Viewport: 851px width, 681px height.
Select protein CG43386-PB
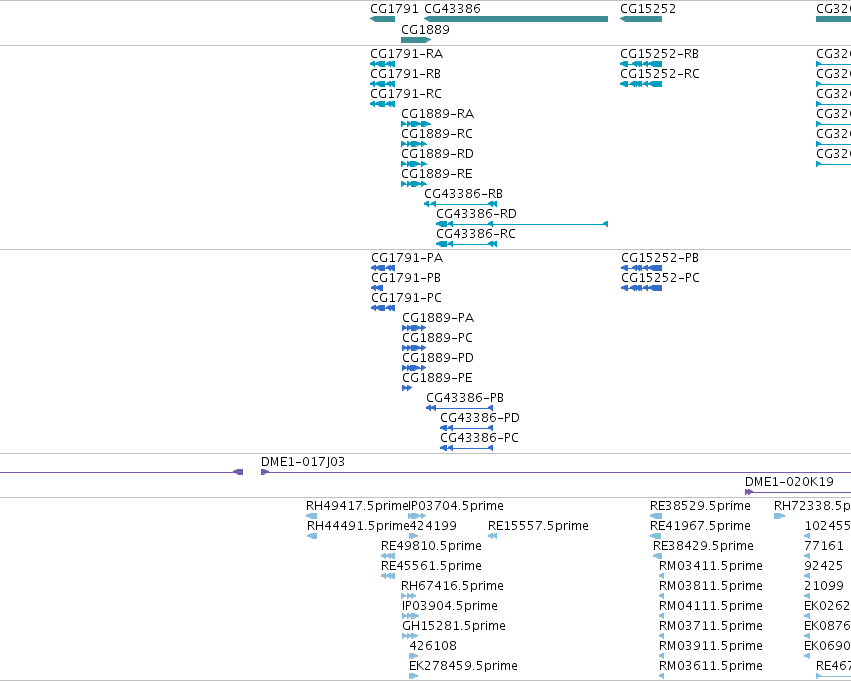click(x=465, y=398)
